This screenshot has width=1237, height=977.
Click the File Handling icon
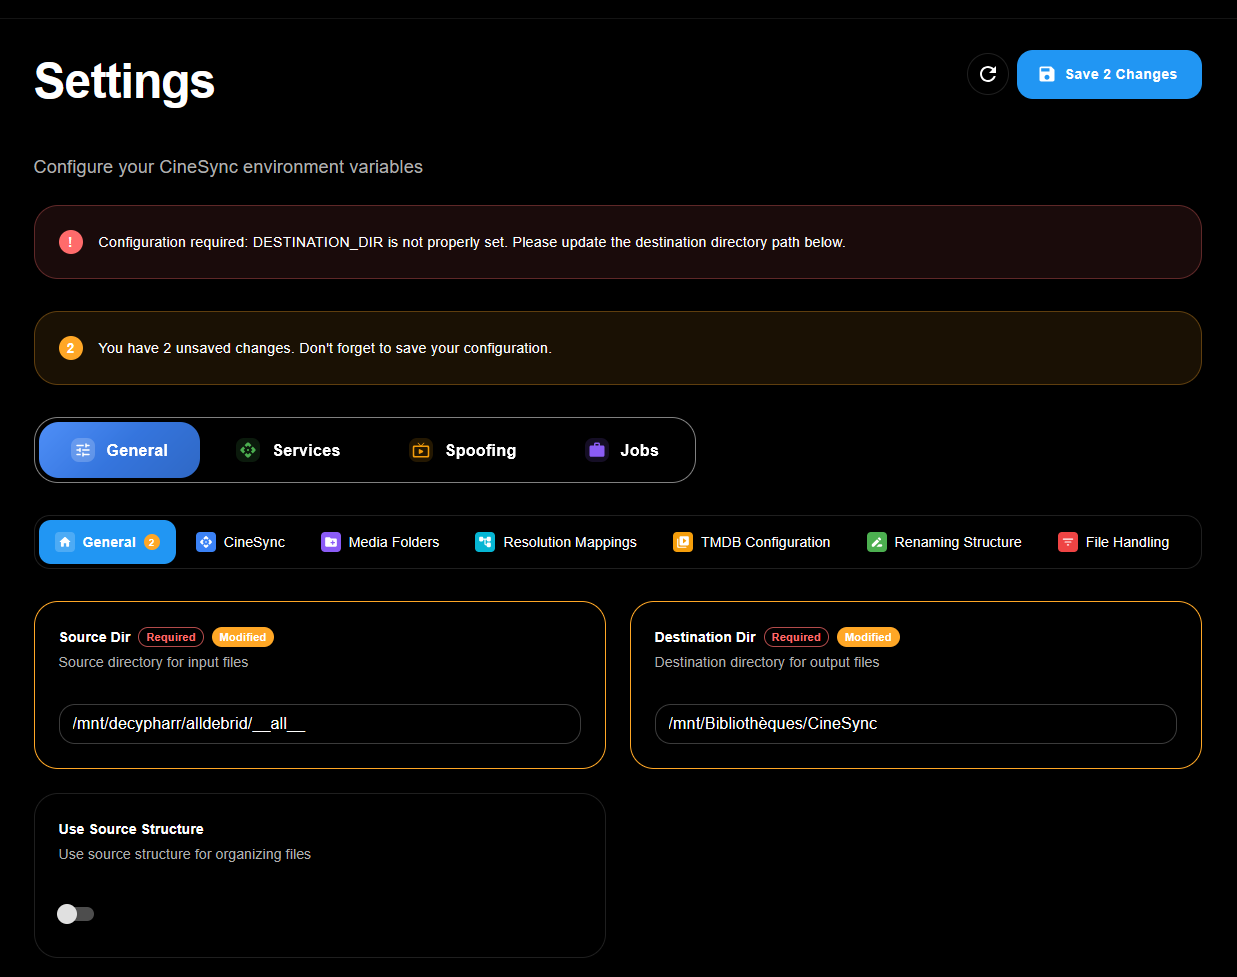[x=1068, y=542]
